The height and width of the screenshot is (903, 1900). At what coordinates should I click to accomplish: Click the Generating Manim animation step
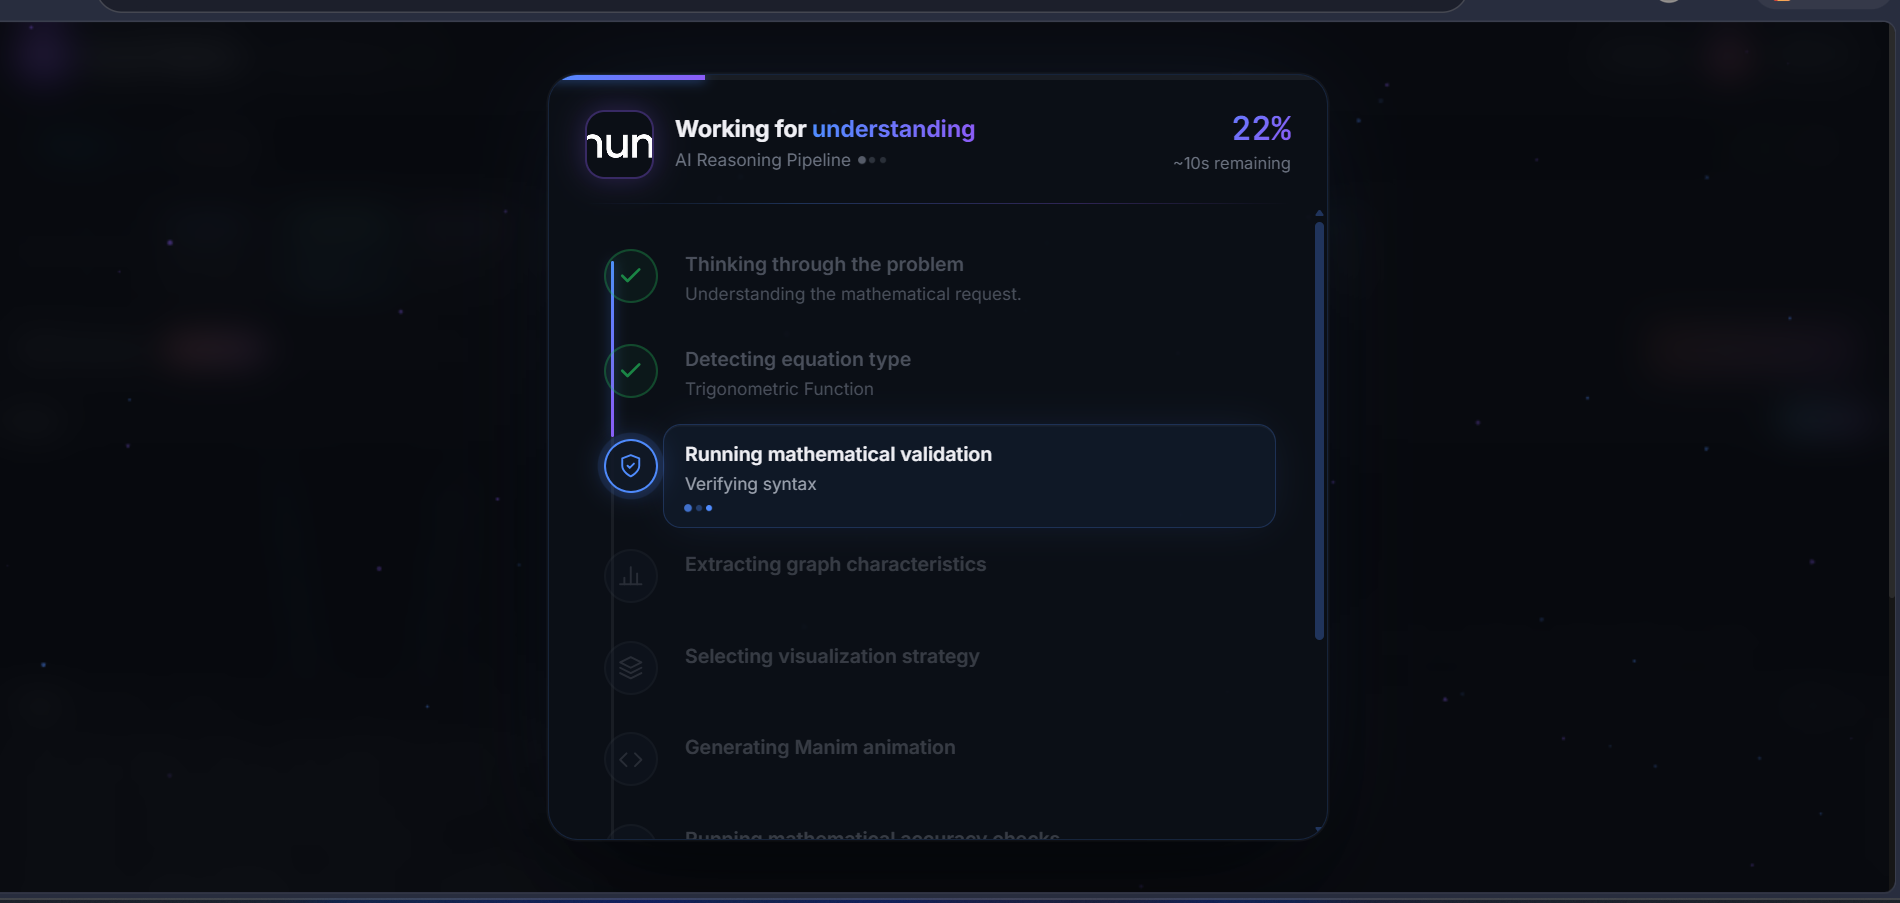click(x=820, y=747)
